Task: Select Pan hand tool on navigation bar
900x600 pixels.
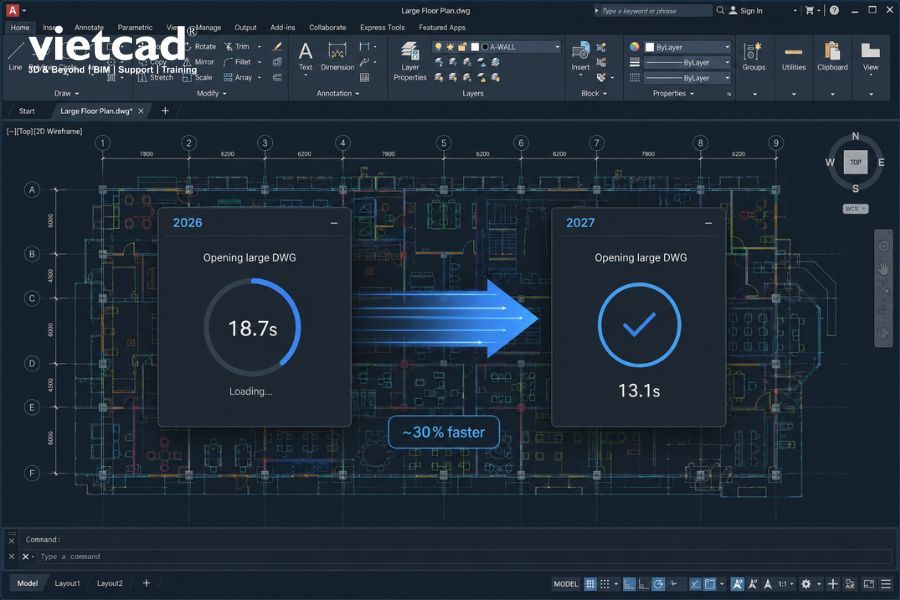Action: tap(883, 268)
